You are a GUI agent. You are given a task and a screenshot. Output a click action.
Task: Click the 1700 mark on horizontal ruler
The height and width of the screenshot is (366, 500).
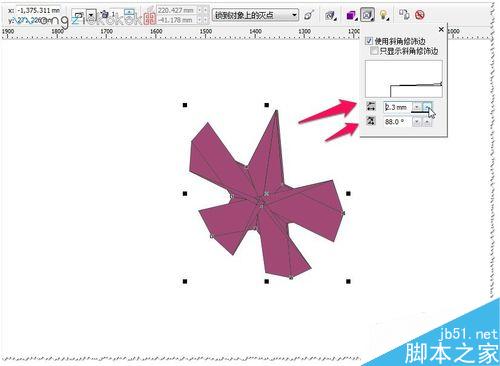click(107, 31)
